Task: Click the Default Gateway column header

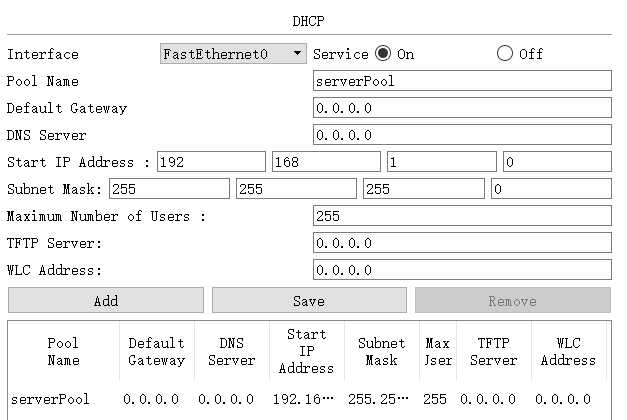Action: point(157,352)
